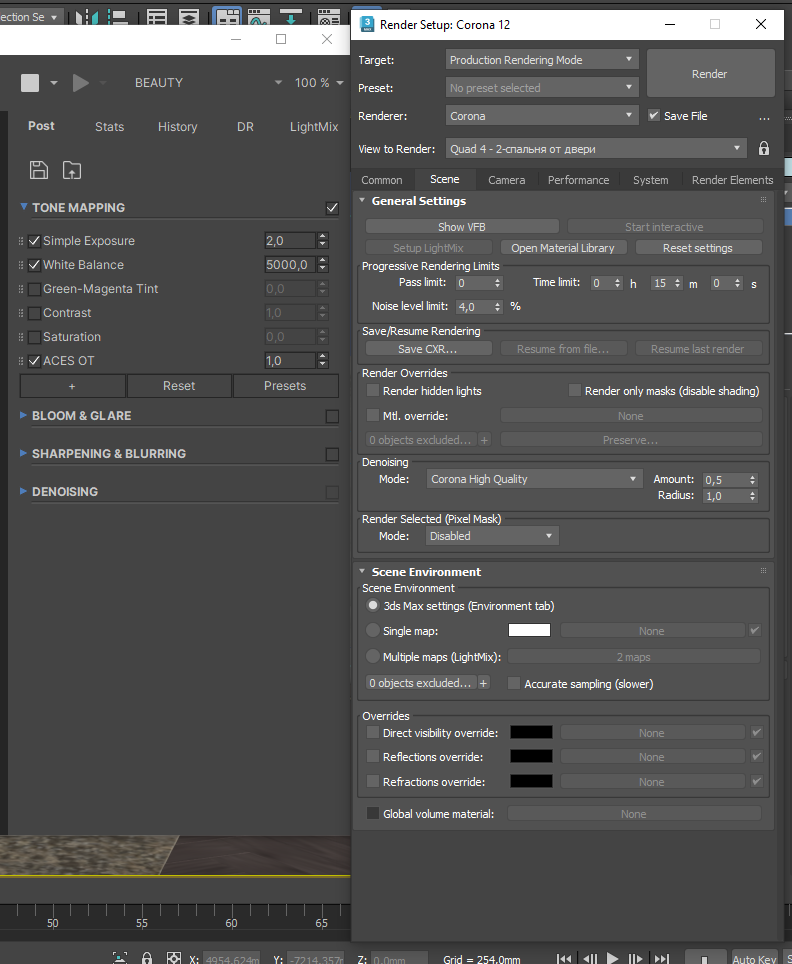This screenshot has height=964, width=792.
Task: Click the Show VFB button
Action: (x=462, y=227)
